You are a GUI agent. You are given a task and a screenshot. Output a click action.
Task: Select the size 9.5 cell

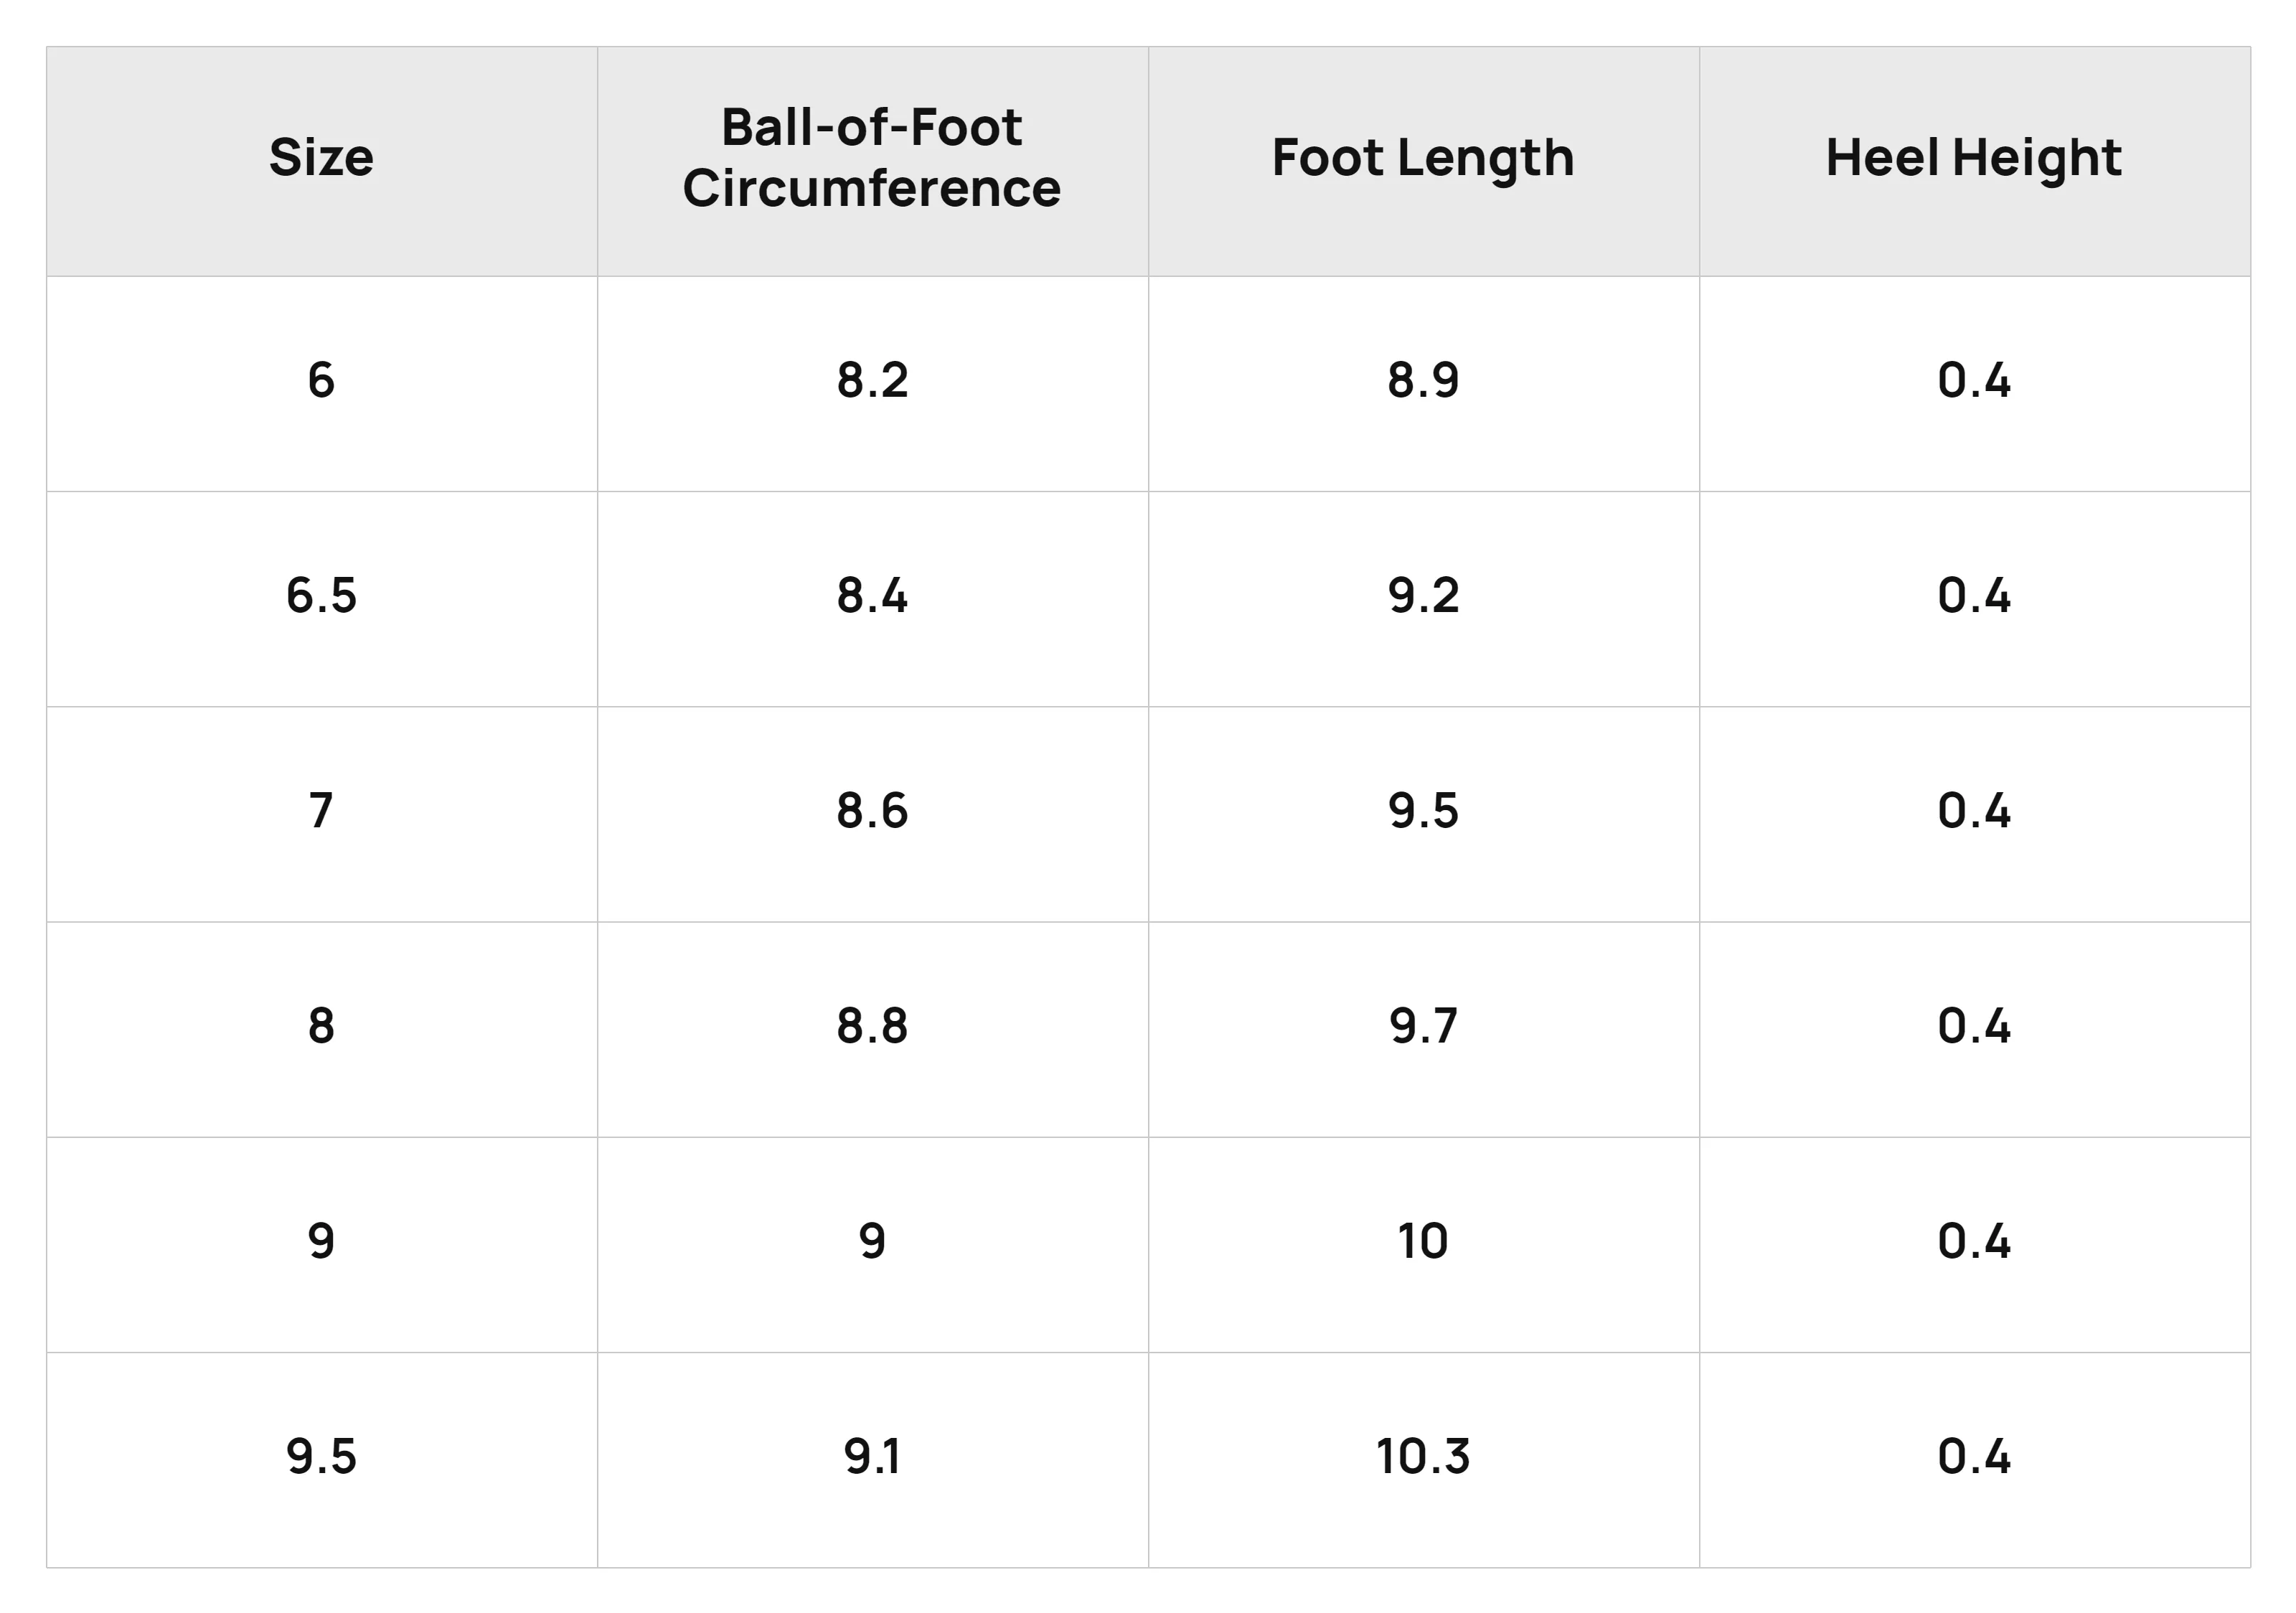[x=321, y=1457]
